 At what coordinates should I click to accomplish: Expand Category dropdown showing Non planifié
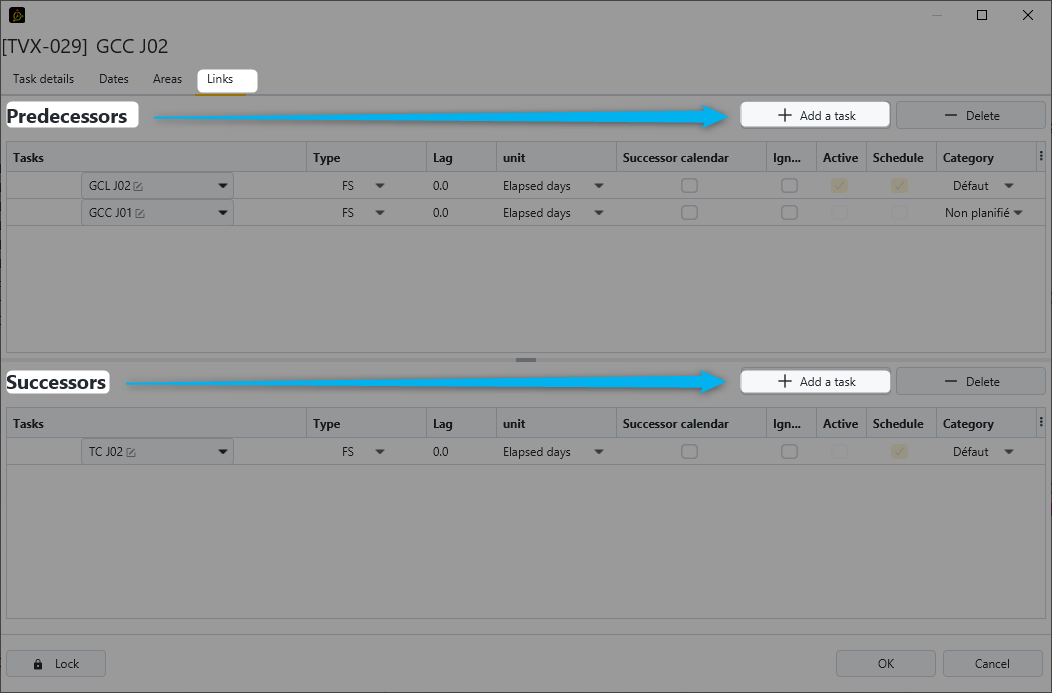click(1017, 213)
